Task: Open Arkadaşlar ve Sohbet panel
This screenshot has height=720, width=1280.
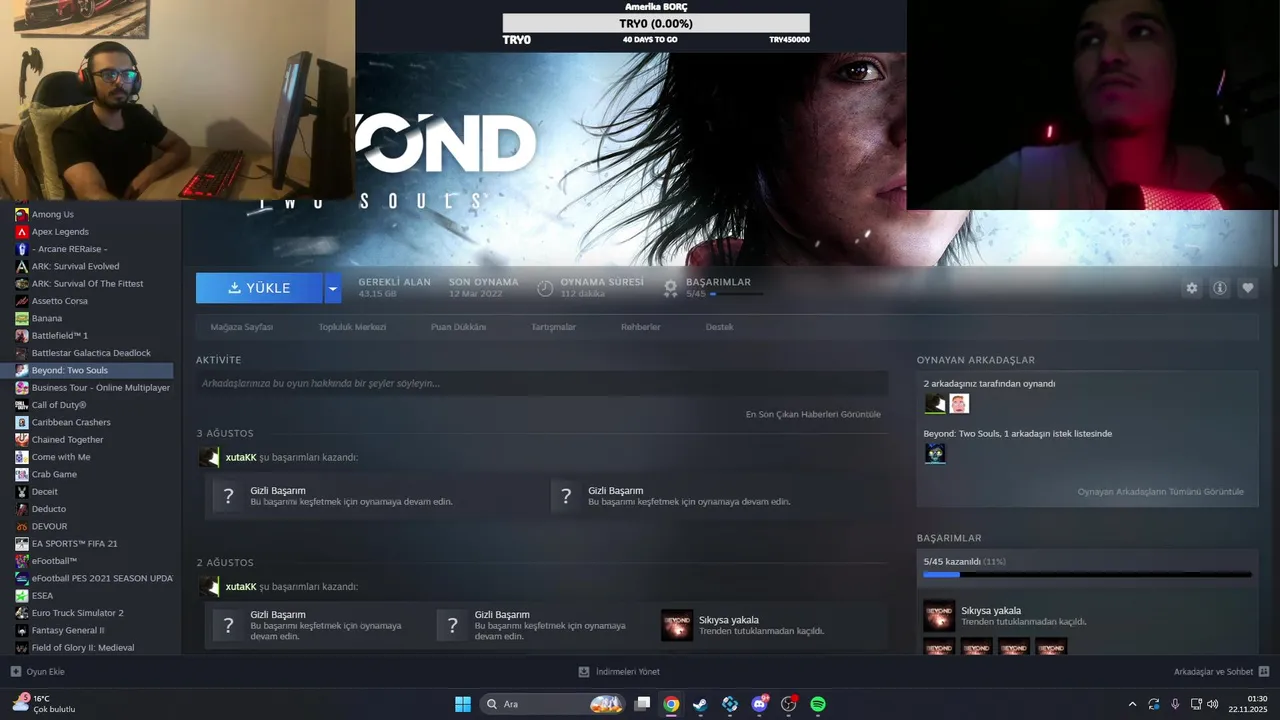Action: pos(1221,672)
